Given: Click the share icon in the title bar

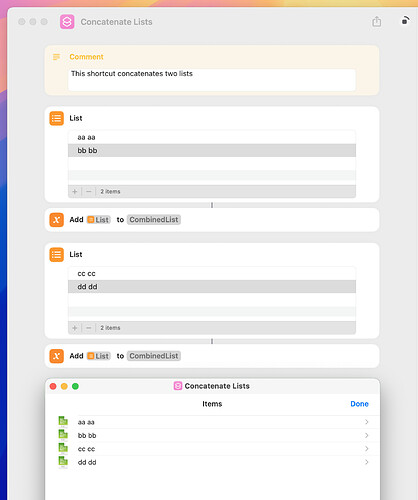Looking at the screenshot, I should tap(377, 21).
